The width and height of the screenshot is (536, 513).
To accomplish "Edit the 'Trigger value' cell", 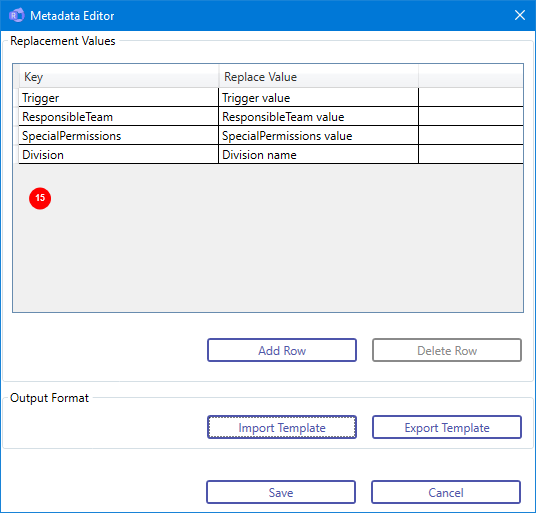I will pos(318,98).
